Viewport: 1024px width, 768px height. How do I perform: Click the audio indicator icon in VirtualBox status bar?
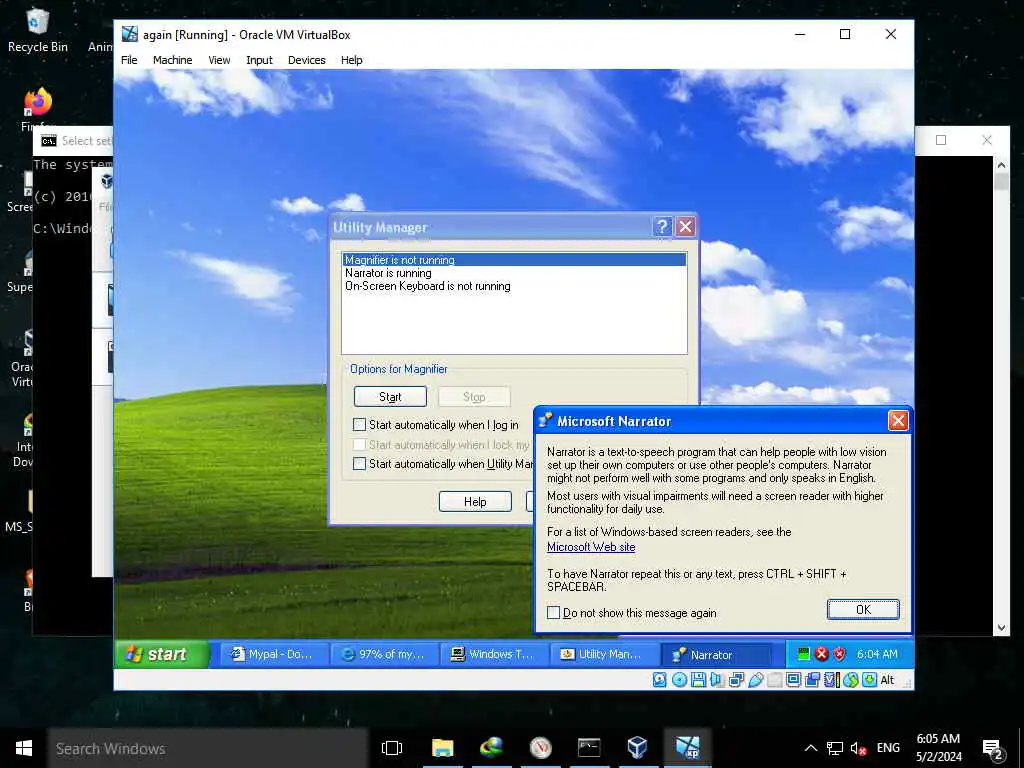point(716,680)
